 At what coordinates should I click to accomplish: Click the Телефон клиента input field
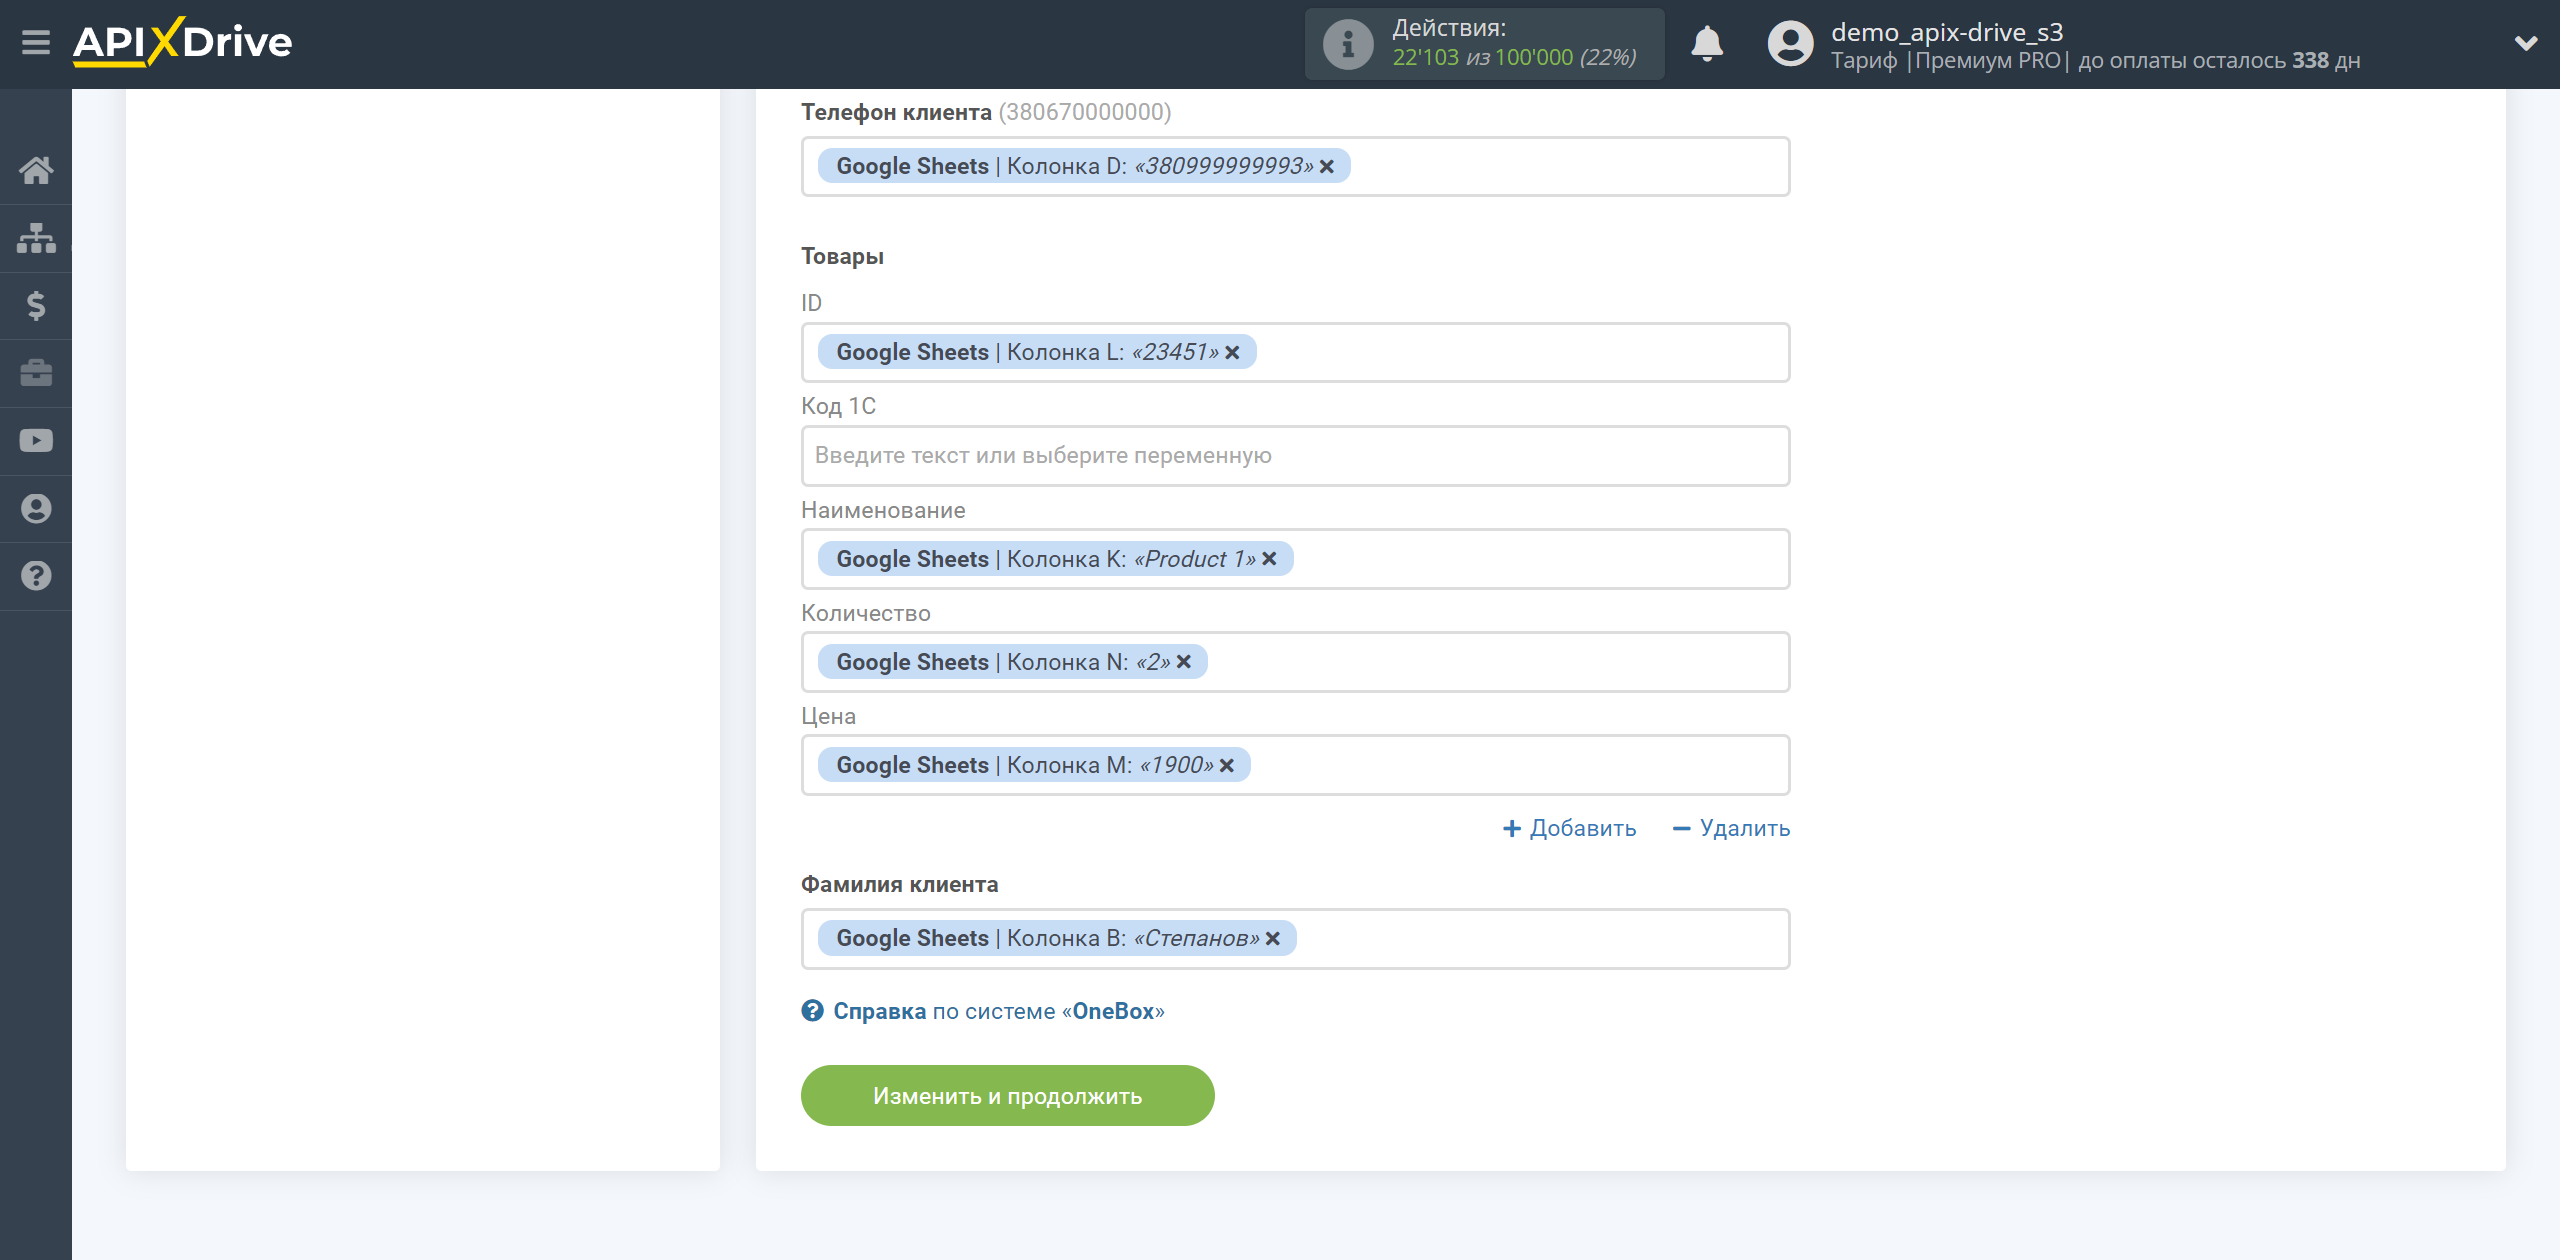pyautogui.click(x=1295, y=166)
